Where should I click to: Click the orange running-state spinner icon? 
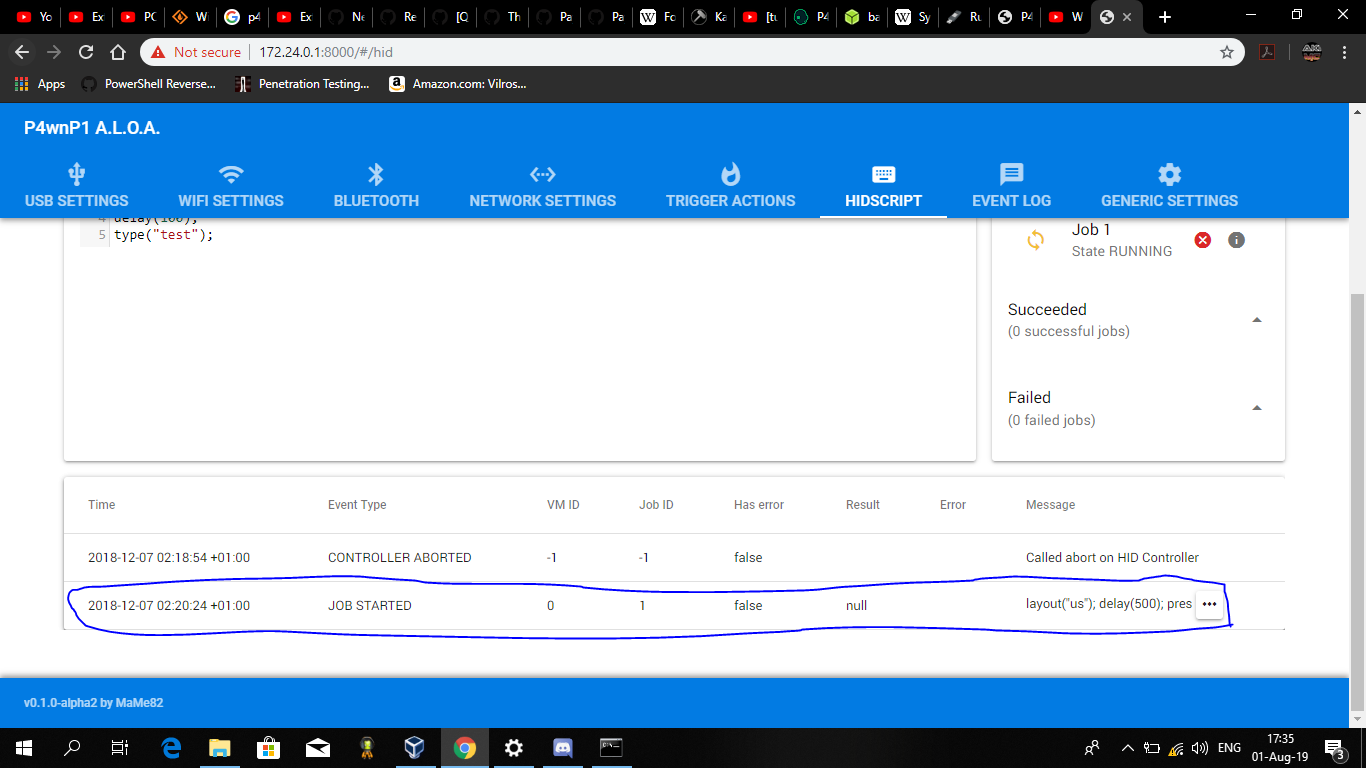(x=1036, y=240)
